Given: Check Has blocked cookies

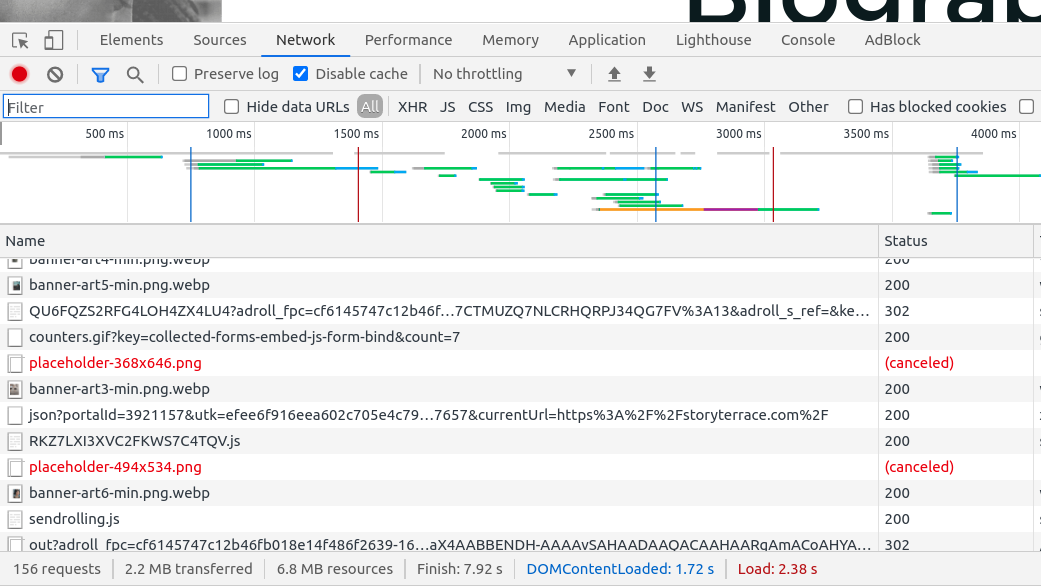Looking at the screenshot, I should coord(855,107).
